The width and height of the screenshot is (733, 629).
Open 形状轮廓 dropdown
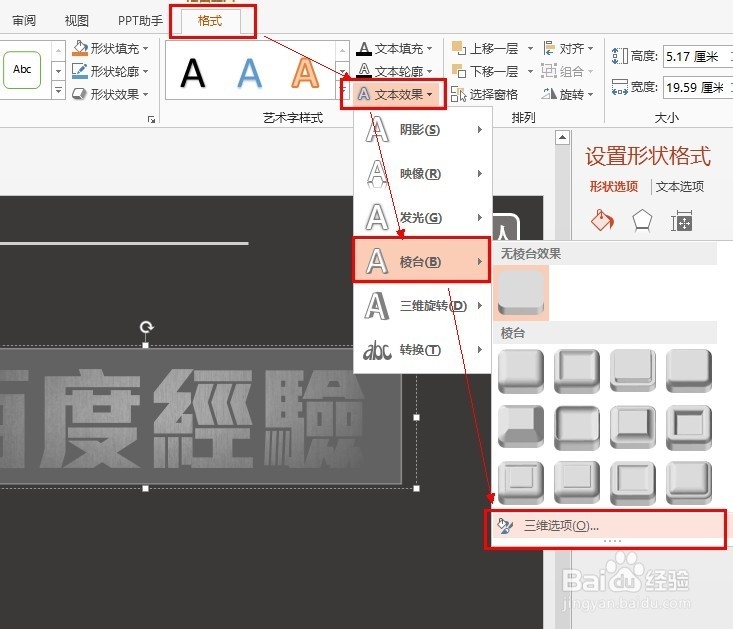point(110,71)
